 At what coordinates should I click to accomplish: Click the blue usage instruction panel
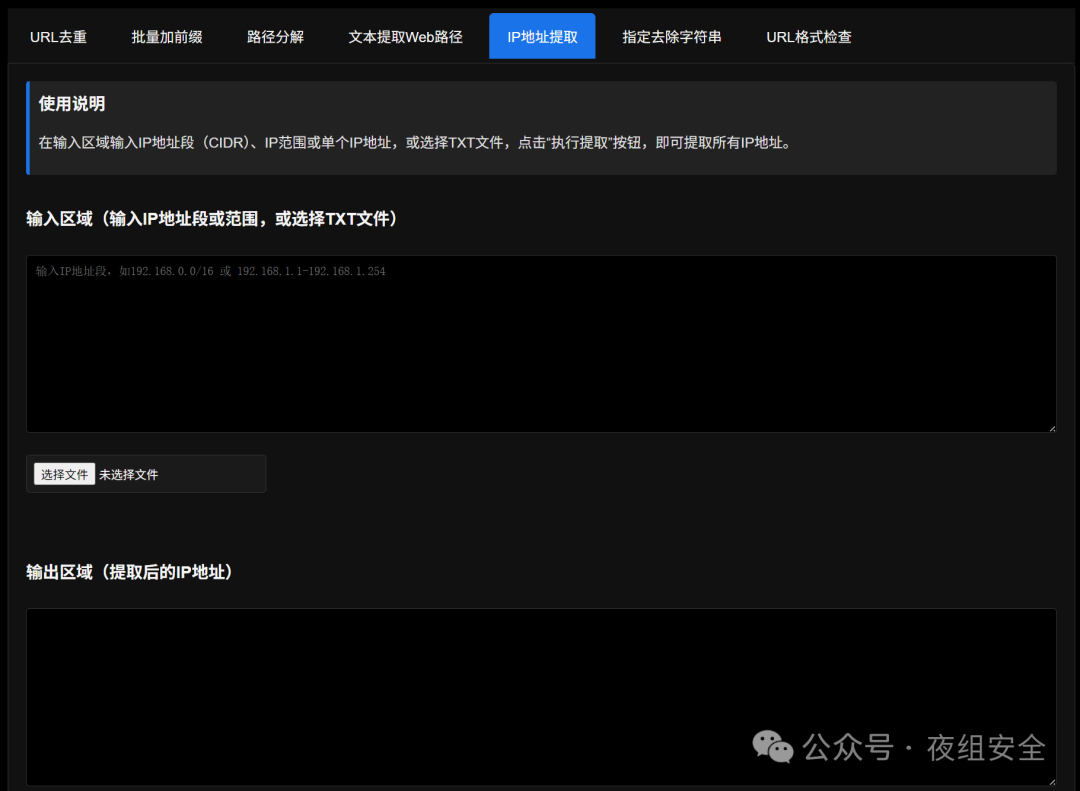540,128
